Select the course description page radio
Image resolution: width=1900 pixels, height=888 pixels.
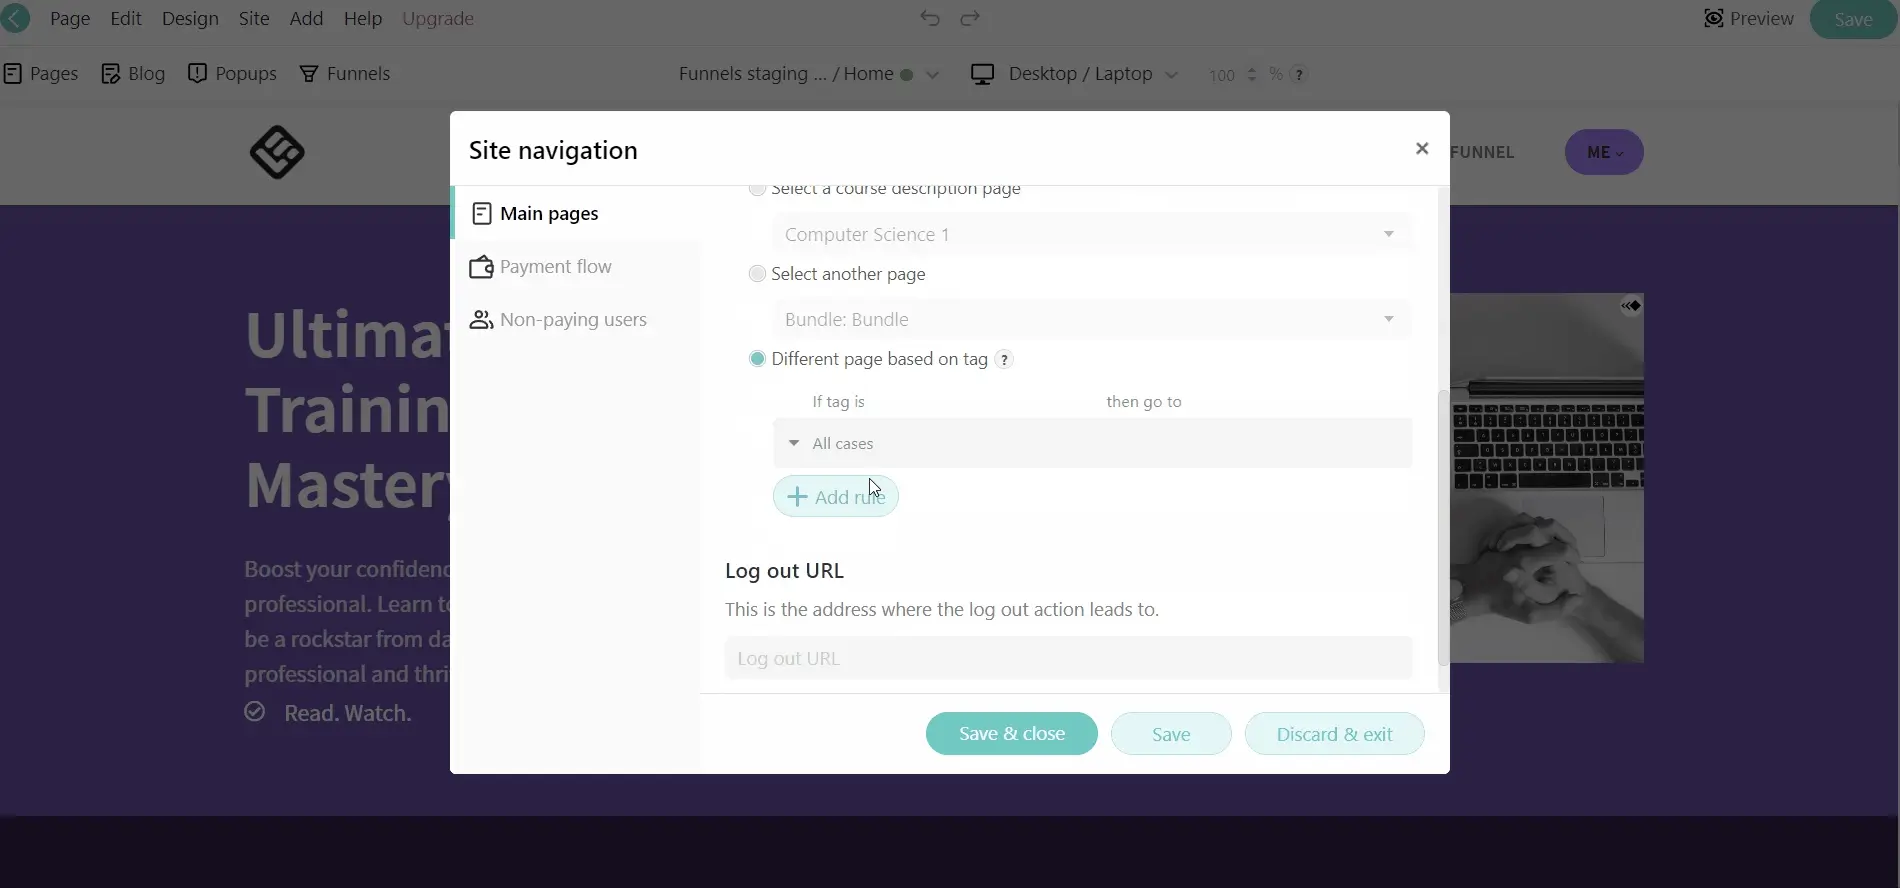click(x=757, y=189)
